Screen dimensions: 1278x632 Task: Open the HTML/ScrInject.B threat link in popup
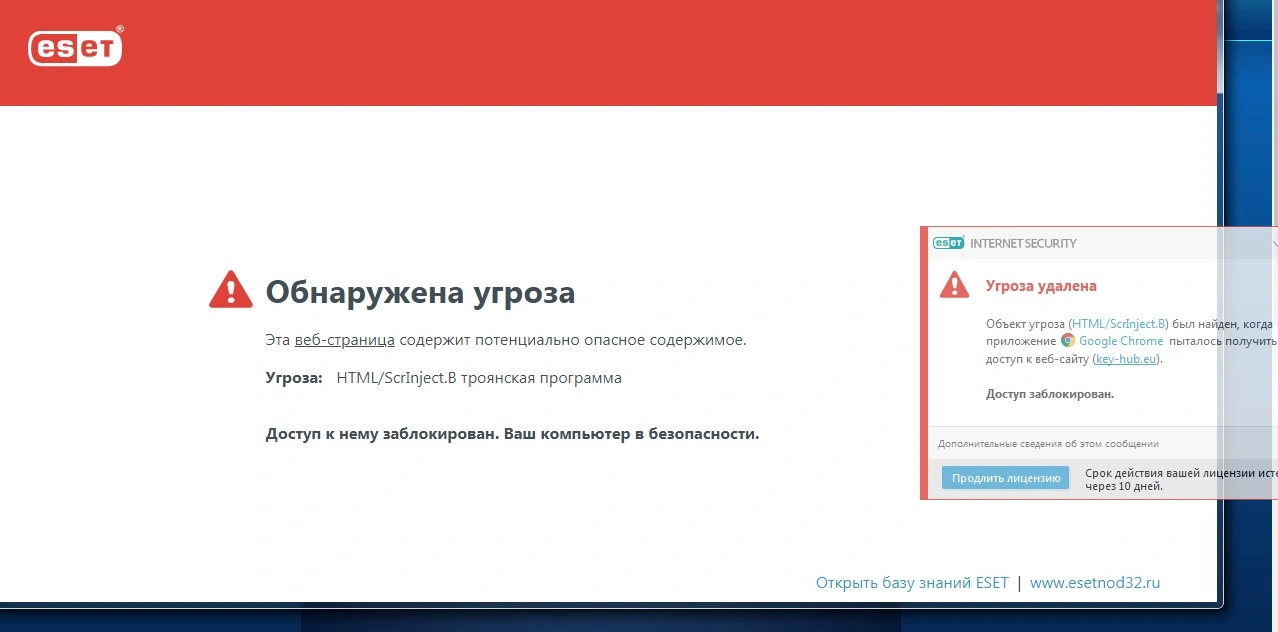pyautogui.click(x=1118, y=324)
